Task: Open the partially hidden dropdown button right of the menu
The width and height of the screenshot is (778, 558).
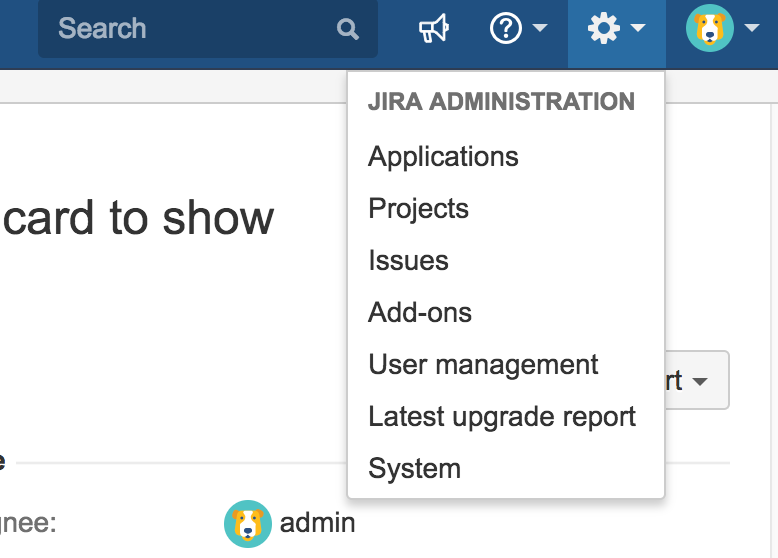Action: pyautogui.click(x=697, y=380)
